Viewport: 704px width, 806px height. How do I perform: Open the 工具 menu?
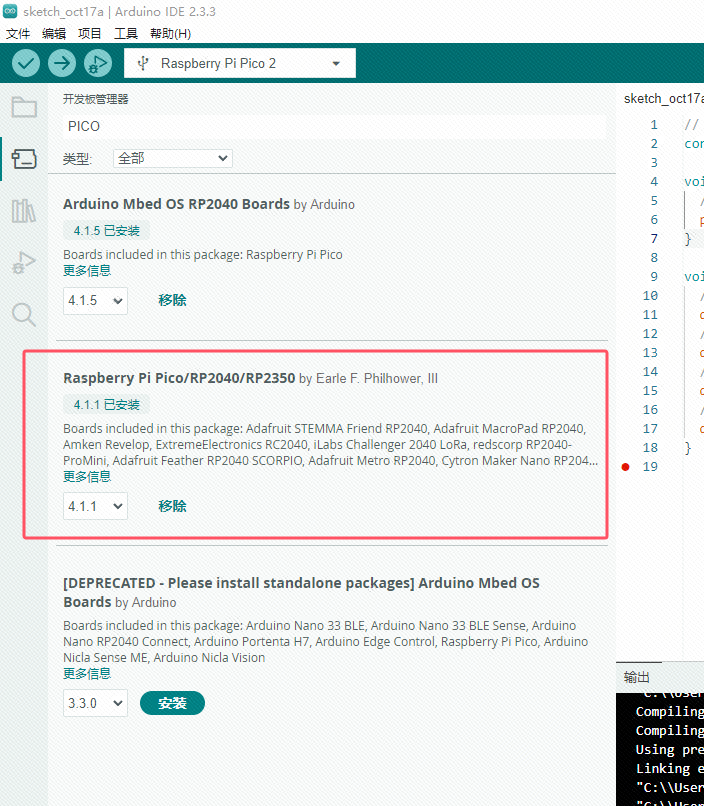coord(126,33)
